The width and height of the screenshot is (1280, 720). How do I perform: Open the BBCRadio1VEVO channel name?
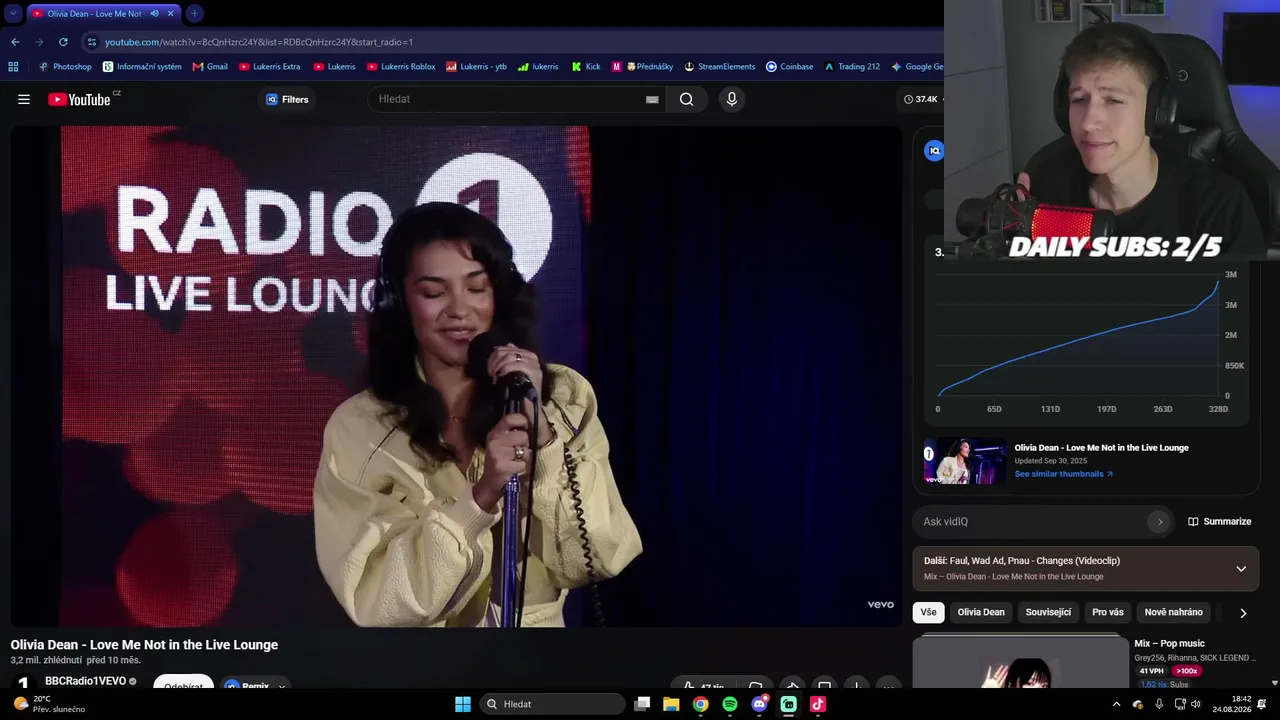click(85, 681)
